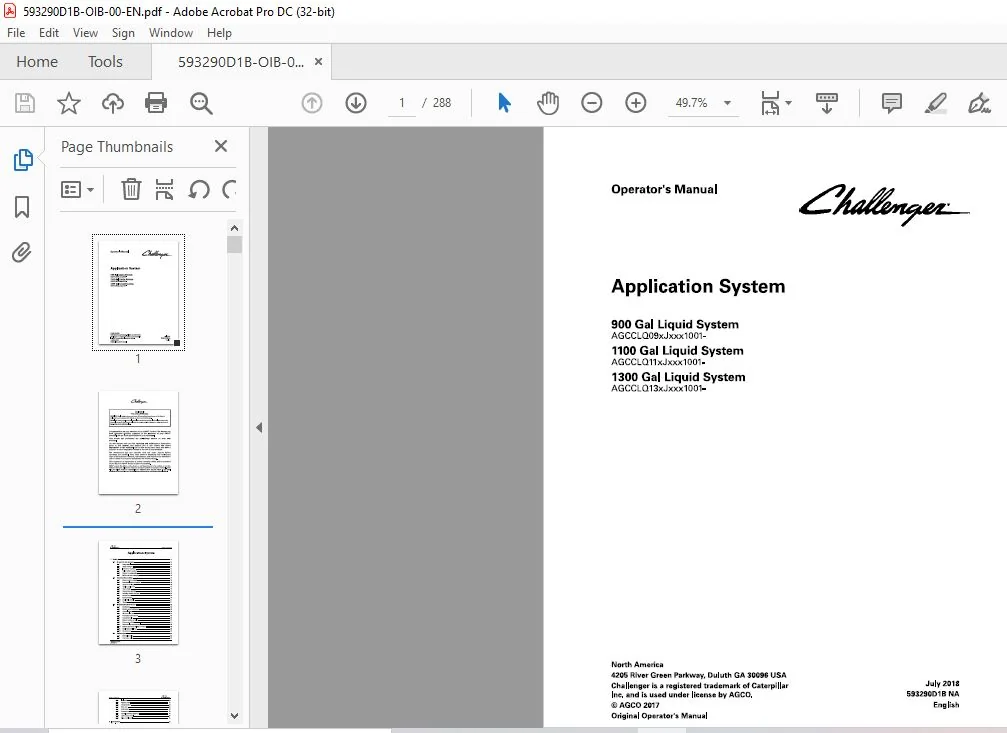Go to next page with the down arrow
This screenshot has width=1007, height=733.
pos(356,103)
